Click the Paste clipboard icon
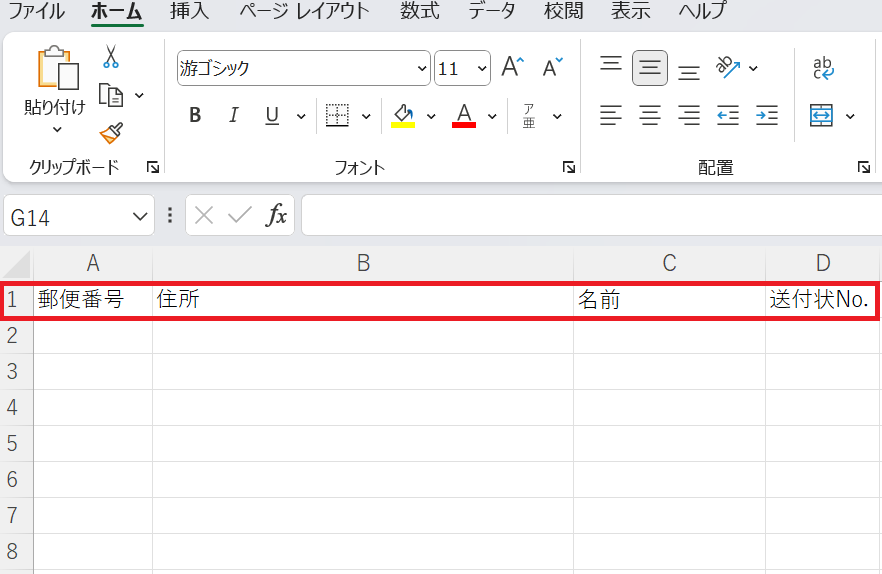The width and height of the screenshot is (882, 574). pos(56,69)
